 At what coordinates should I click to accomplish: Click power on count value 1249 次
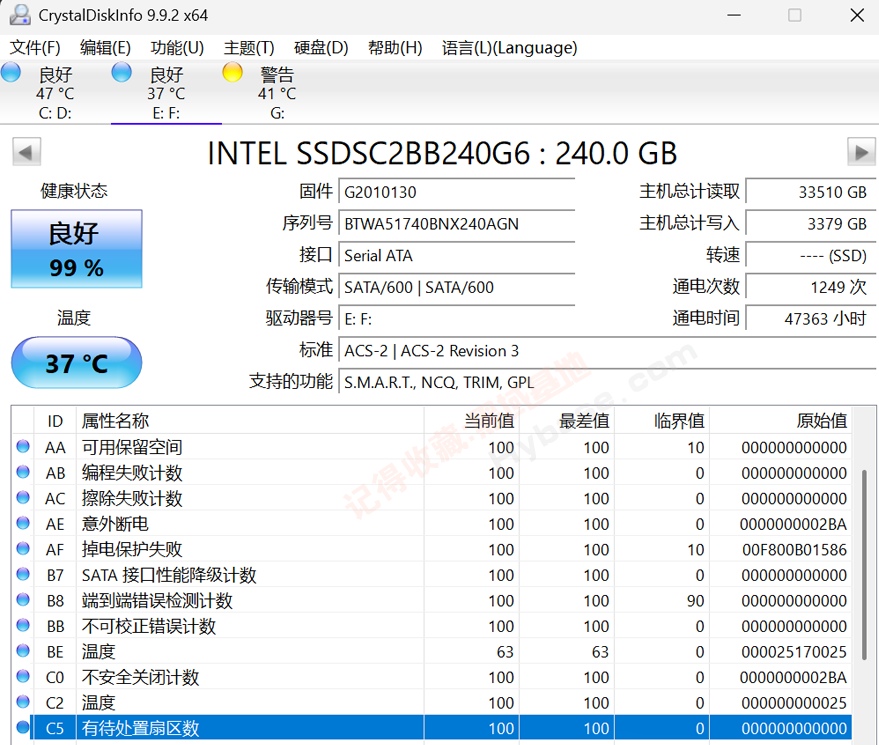click(811, 287)
